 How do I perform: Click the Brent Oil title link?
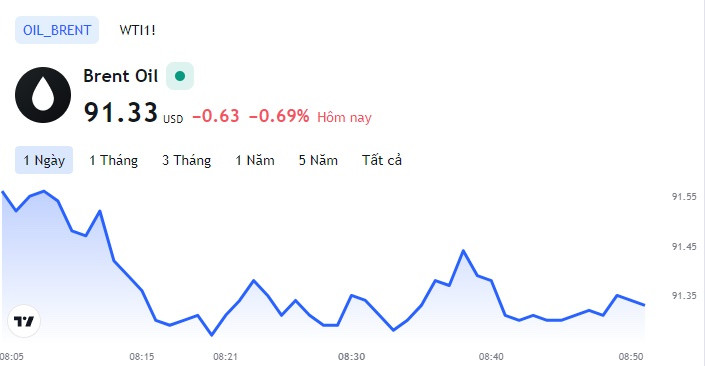click(120, 76)
